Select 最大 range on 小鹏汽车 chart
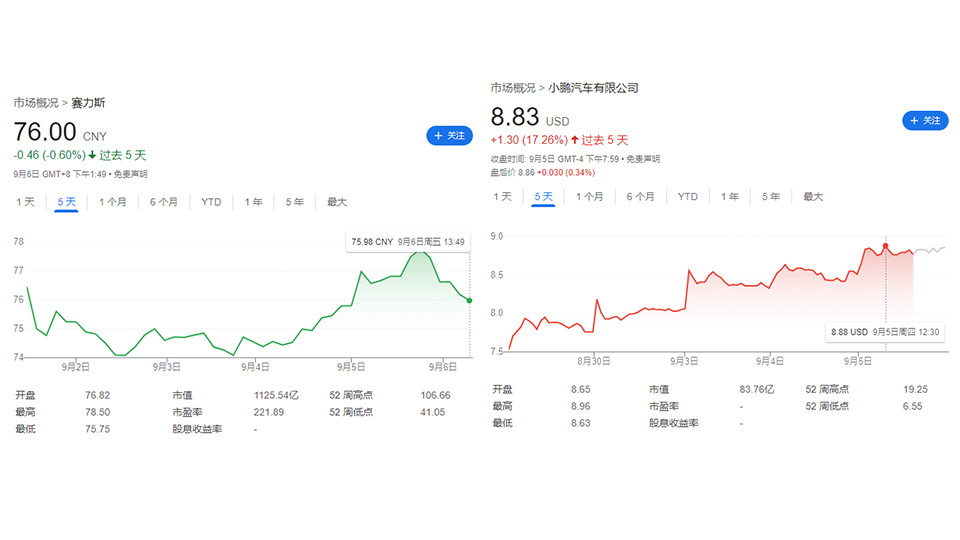This screenshot has height=540, width=960. click(x=813, y=197)
